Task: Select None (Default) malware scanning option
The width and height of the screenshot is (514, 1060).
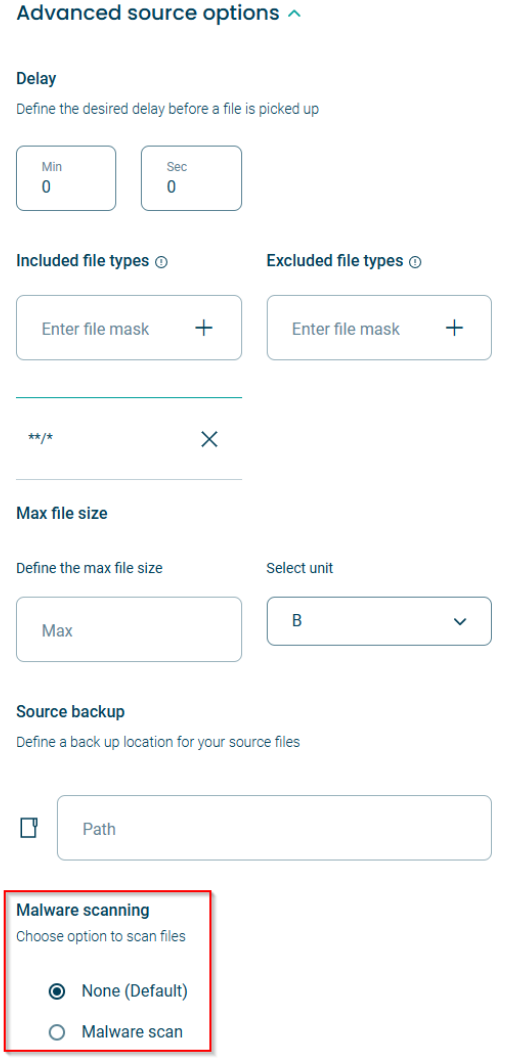Action: (x=57, y=992)
